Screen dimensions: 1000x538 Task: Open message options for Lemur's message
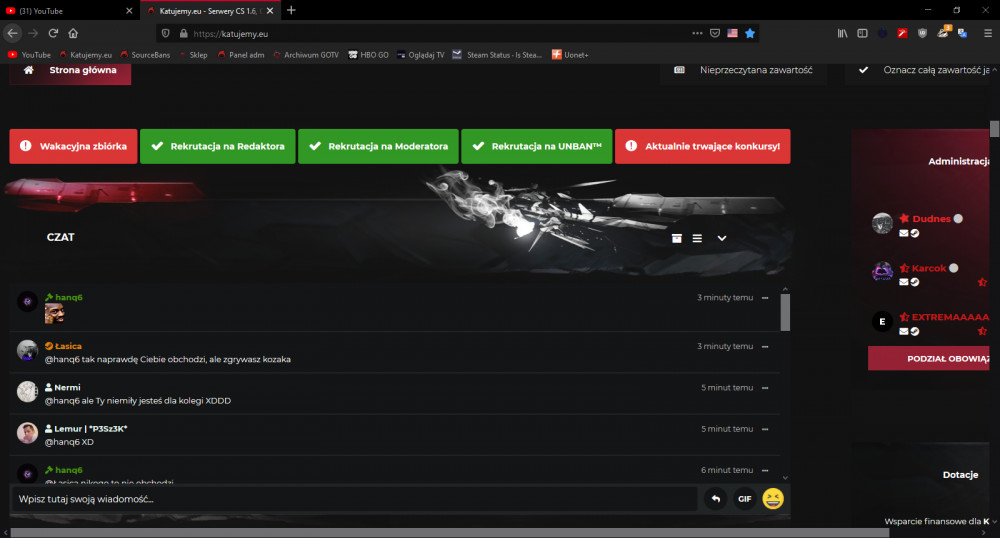765,429
